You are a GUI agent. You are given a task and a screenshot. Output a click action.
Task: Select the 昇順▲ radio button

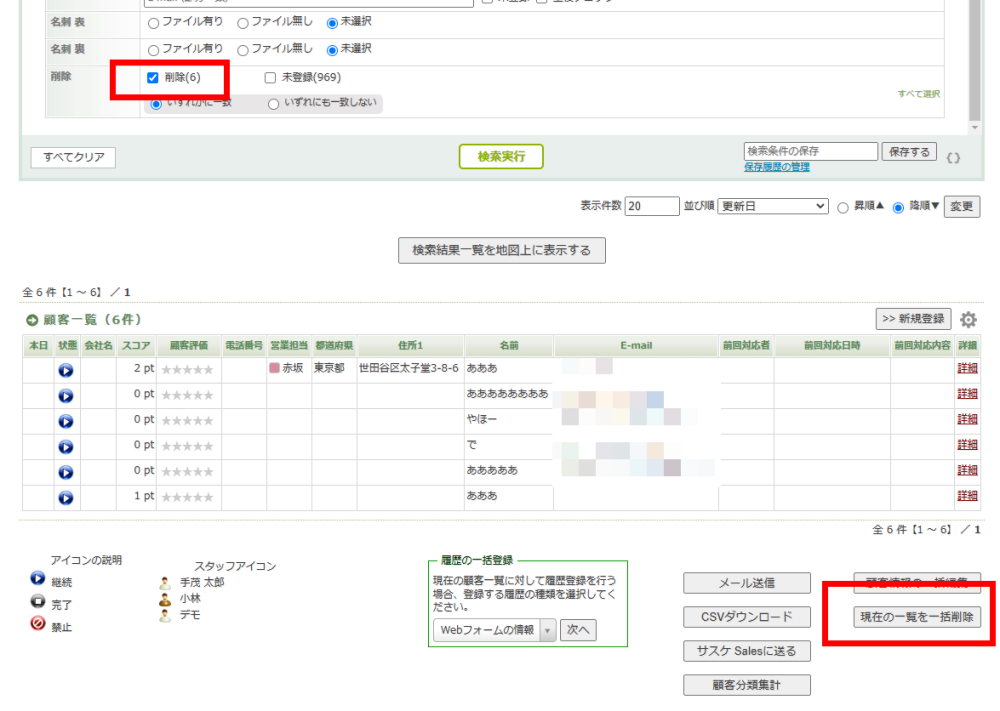pos(843,207)
